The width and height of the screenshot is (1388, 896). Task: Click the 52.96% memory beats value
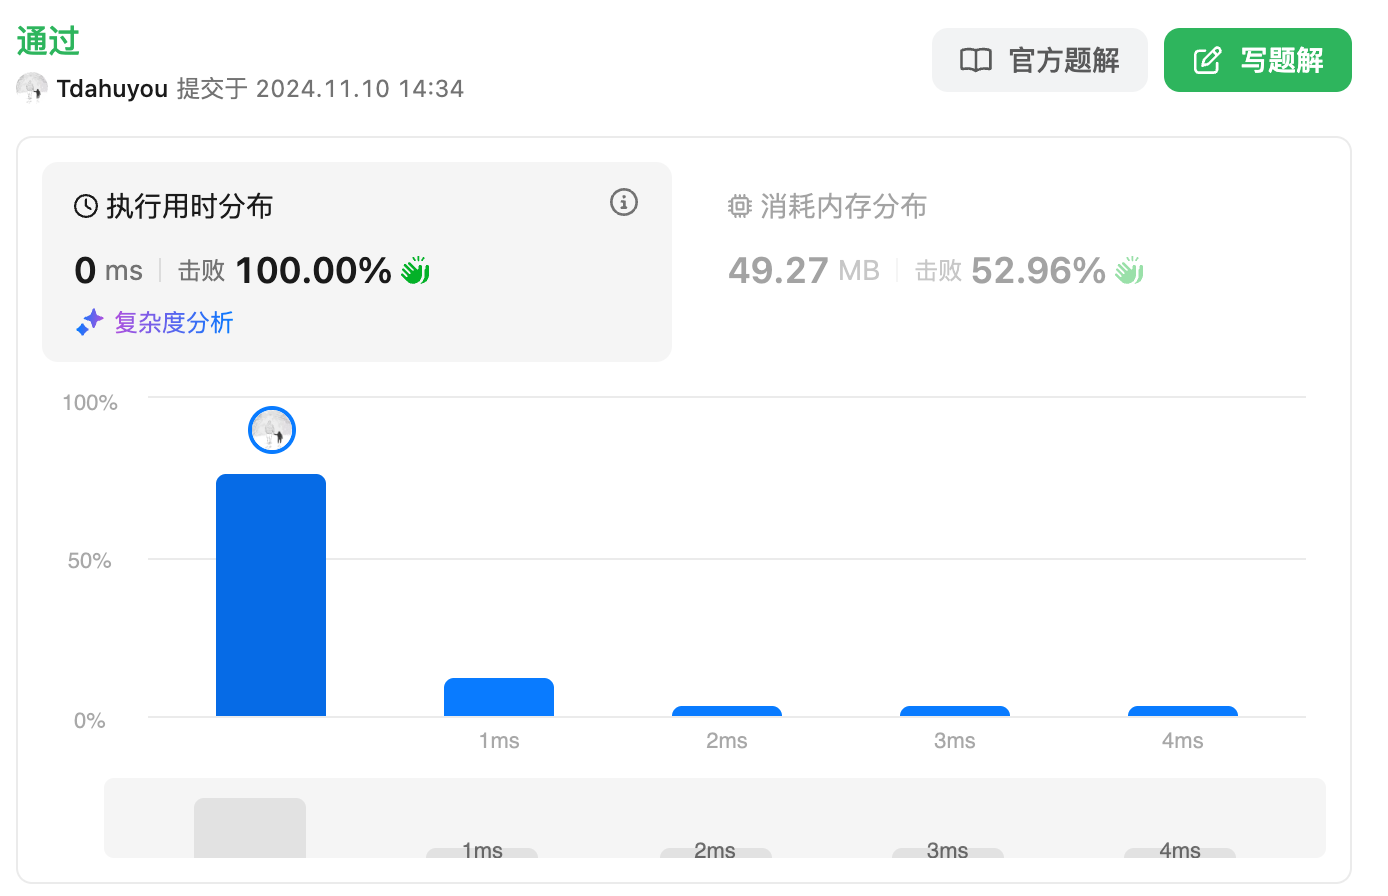coord(1038,270)
